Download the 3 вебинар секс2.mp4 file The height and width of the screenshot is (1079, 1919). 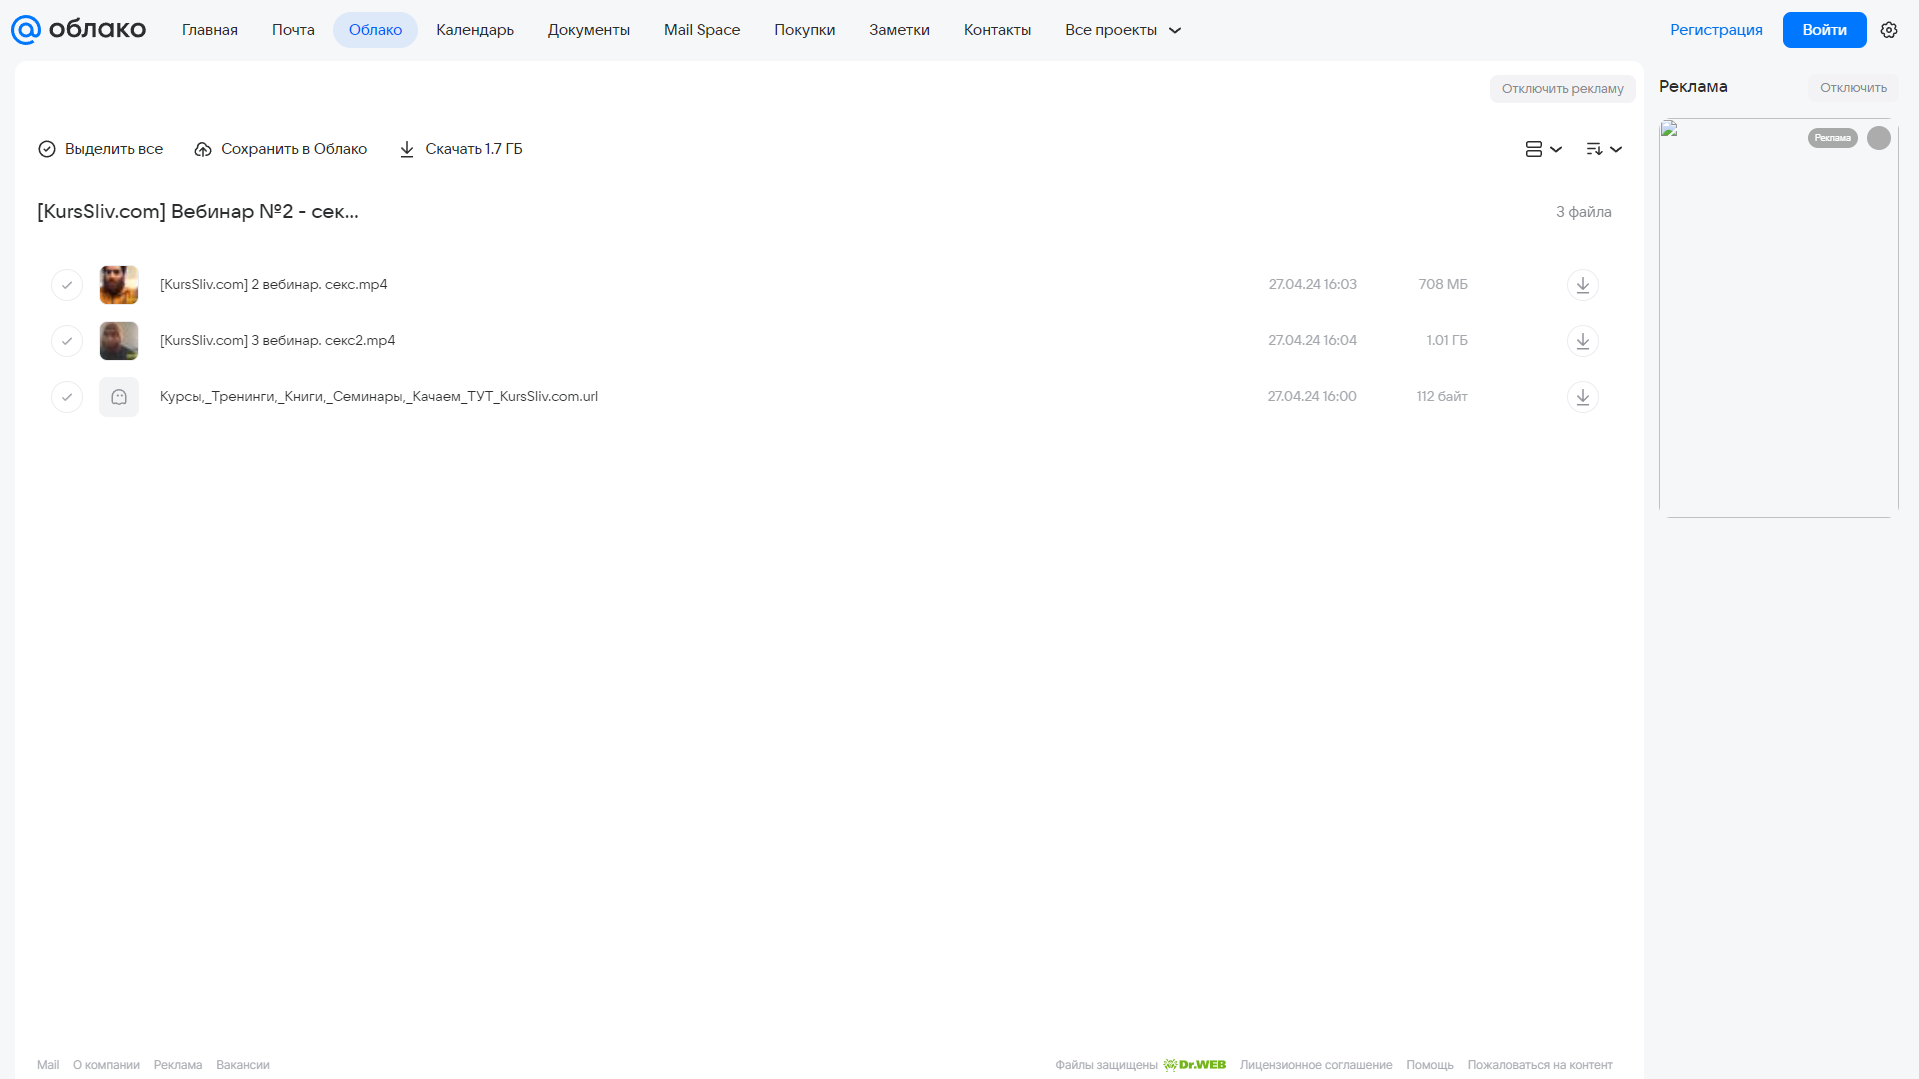(1582, 341)
